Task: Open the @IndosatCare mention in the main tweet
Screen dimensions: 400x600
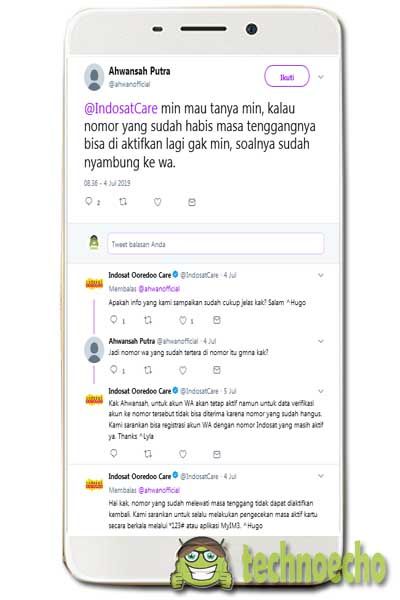Action: tap(121, 108)
